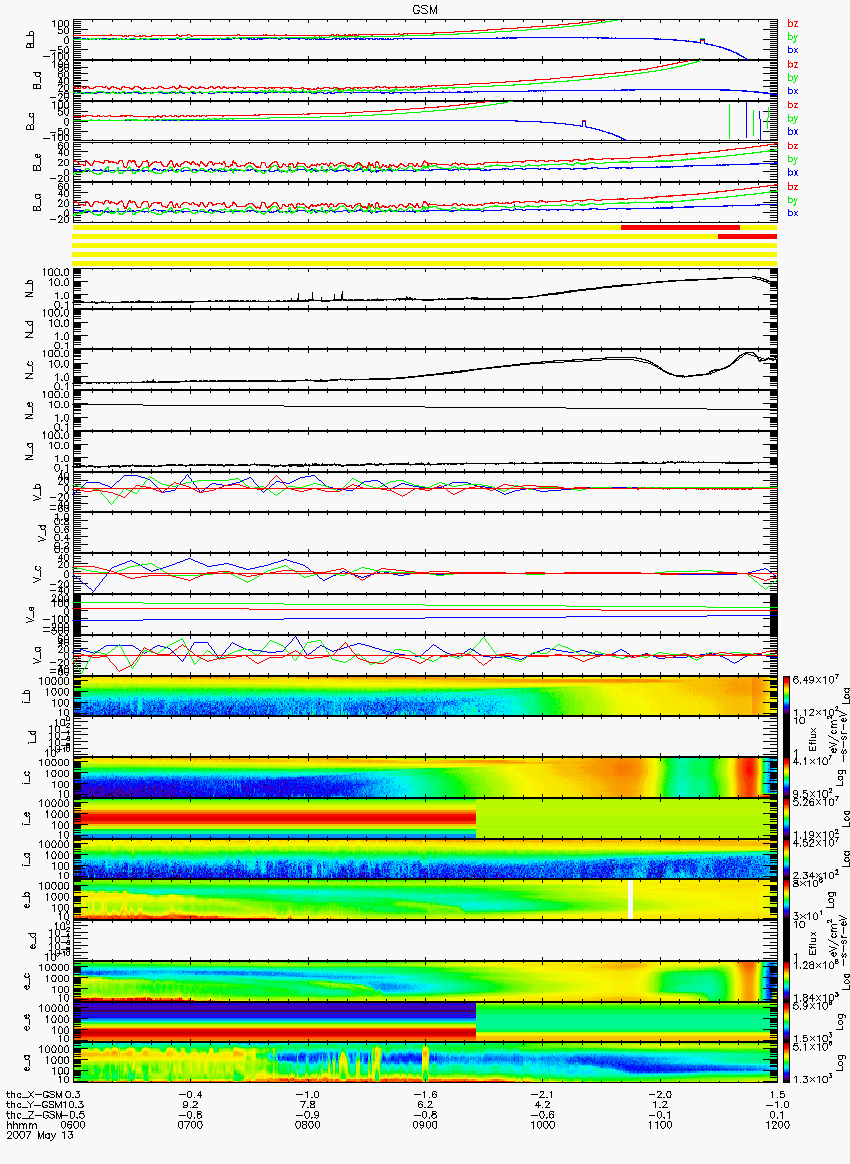
Task: Click the lower shorter red interval bar
Action: pos(748,236)
